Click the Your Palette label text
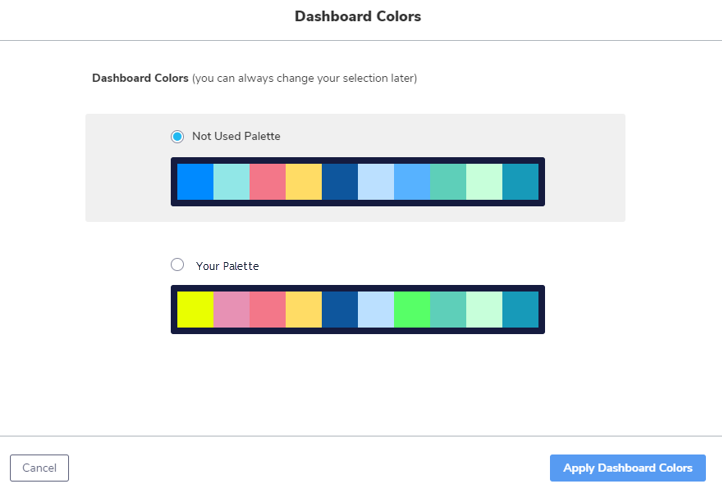 point(227,266)
